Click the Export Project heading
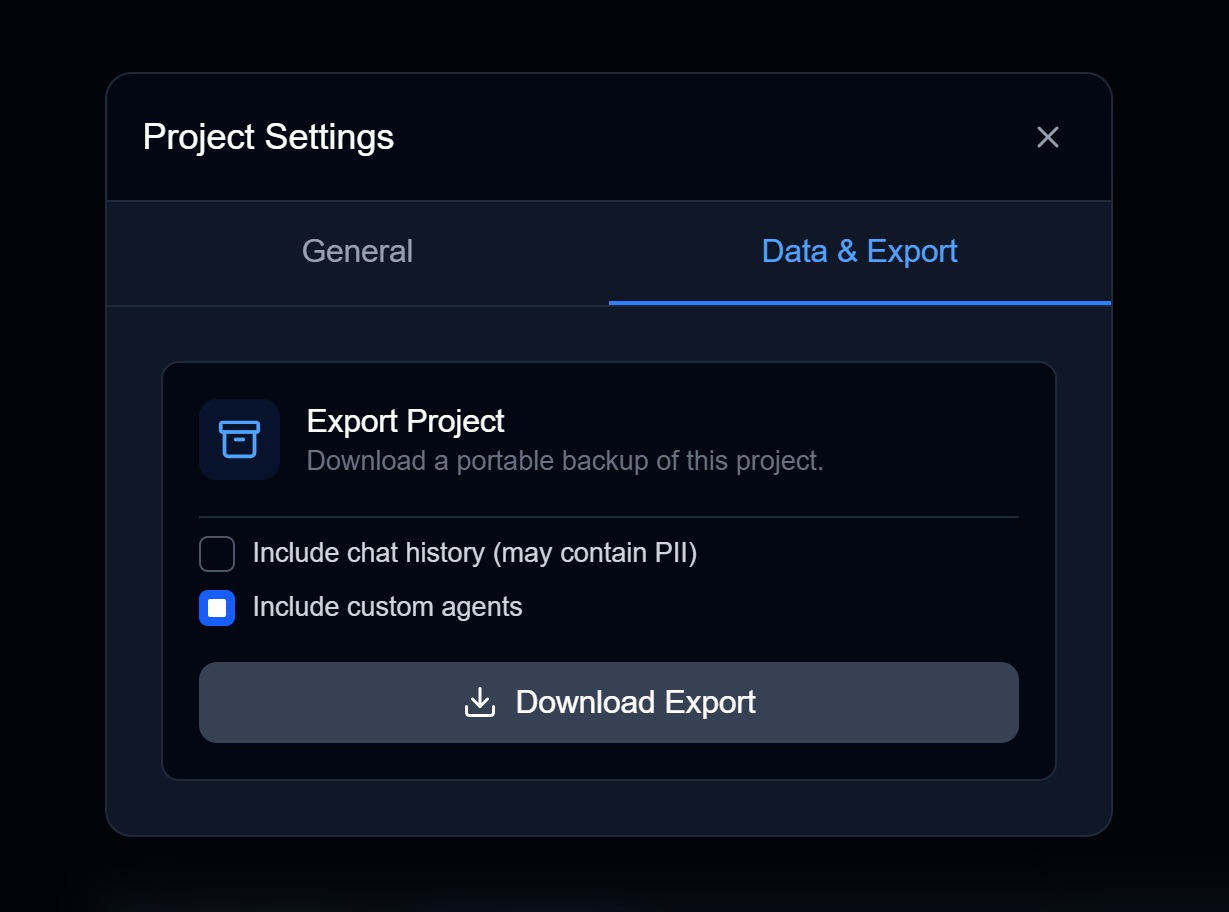 click(406, 421)
